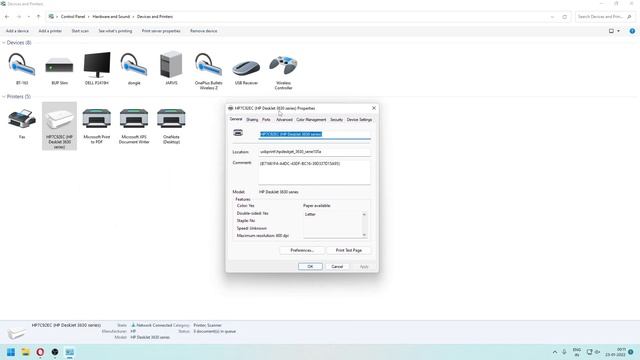640x360 pixels.
Task: Select the OnePlus Bullets Wireless Z icon
Action: (x=209, y=65)
